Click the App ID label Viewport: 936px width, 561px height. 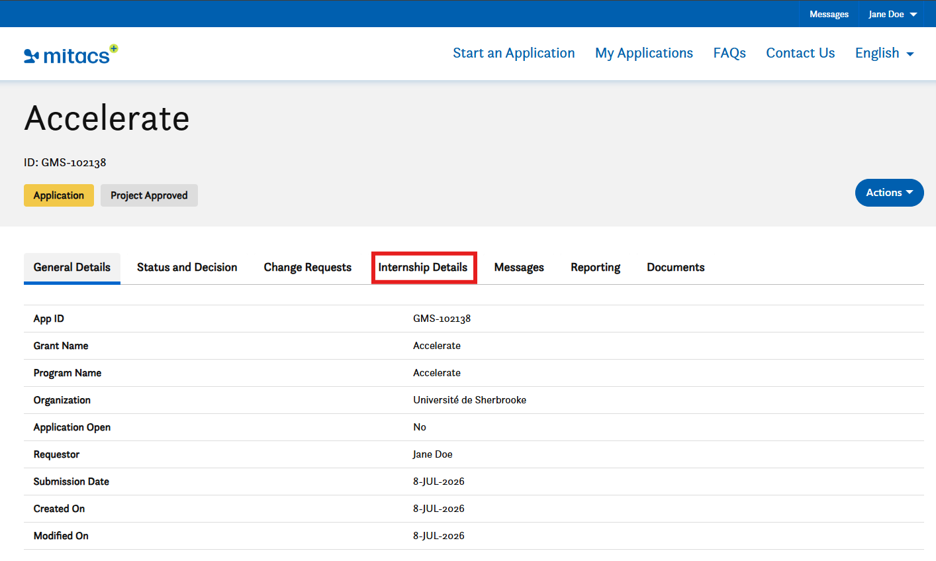click(48, 319)
